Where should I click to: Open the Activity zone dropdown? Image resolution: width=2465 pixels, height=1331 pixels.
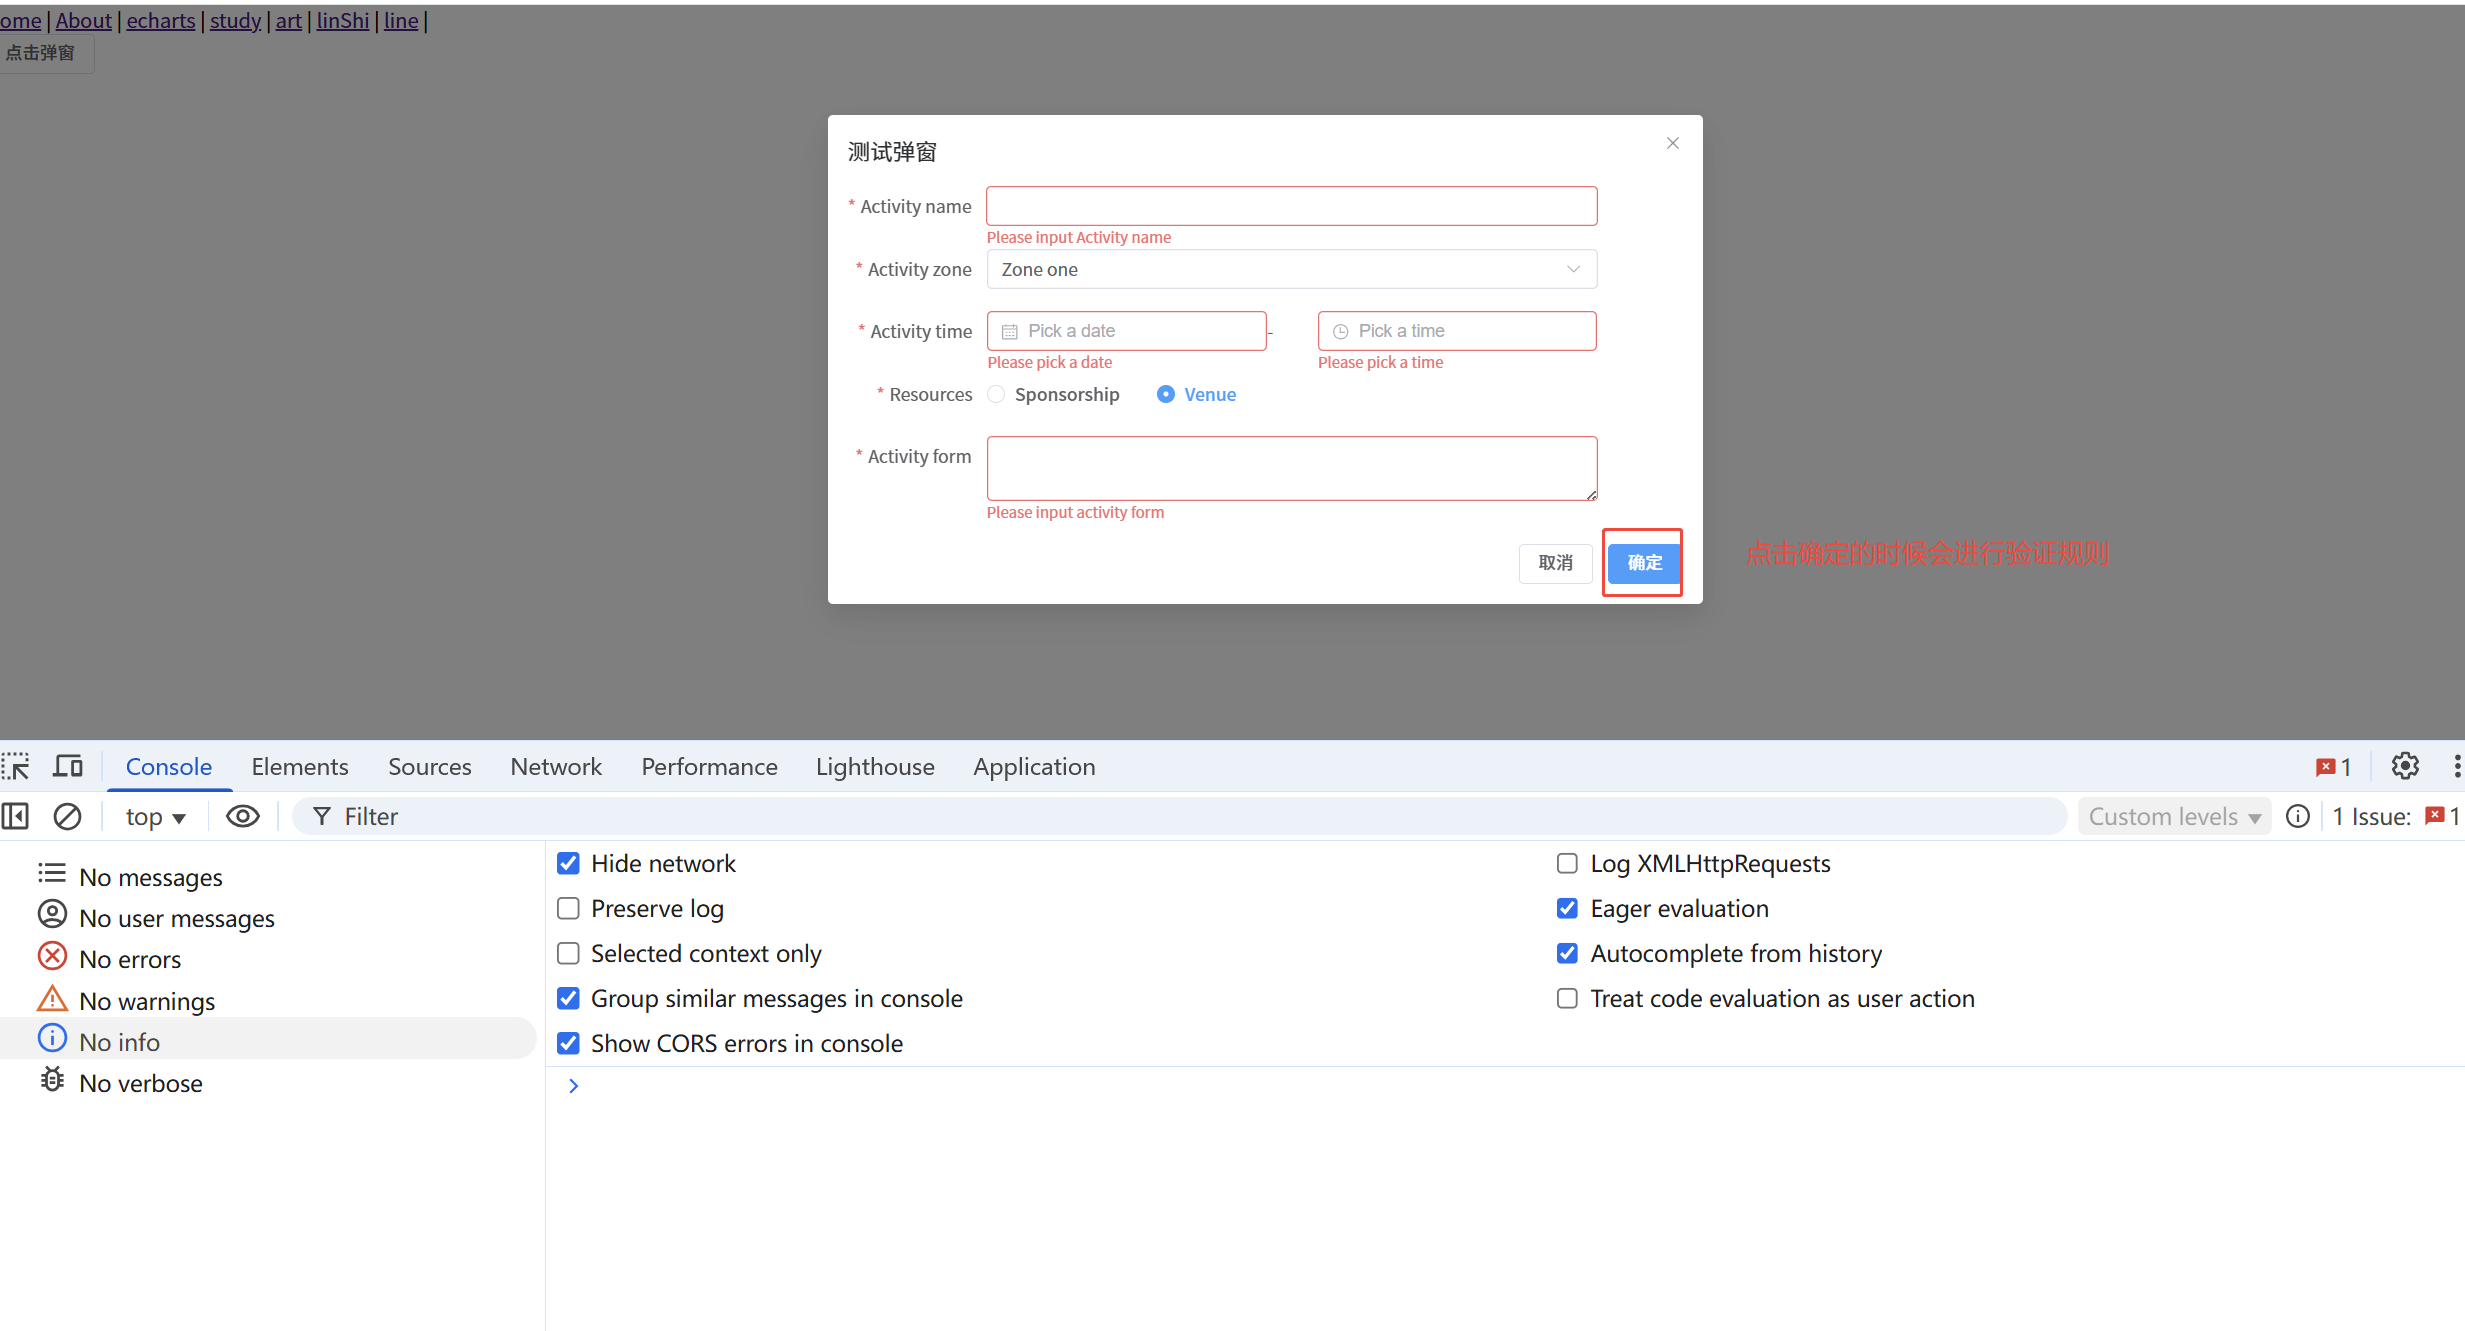[1291, 270]
